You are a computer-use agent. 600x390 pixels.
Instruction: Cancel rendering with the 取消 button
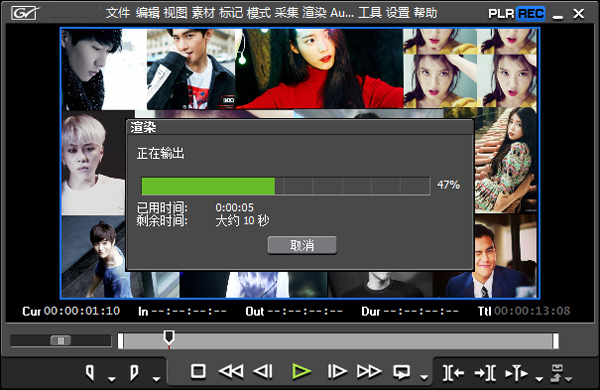302,245
